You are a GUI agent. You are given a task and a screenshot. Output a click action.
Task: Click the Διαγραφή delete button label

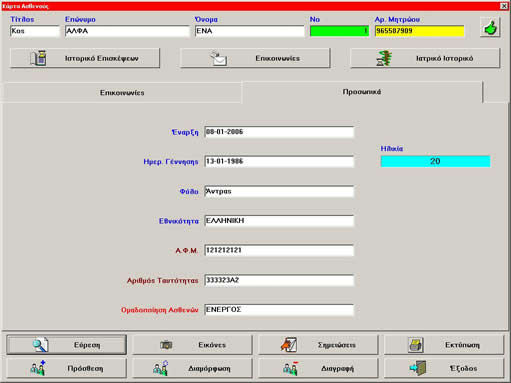coord(337,369)
